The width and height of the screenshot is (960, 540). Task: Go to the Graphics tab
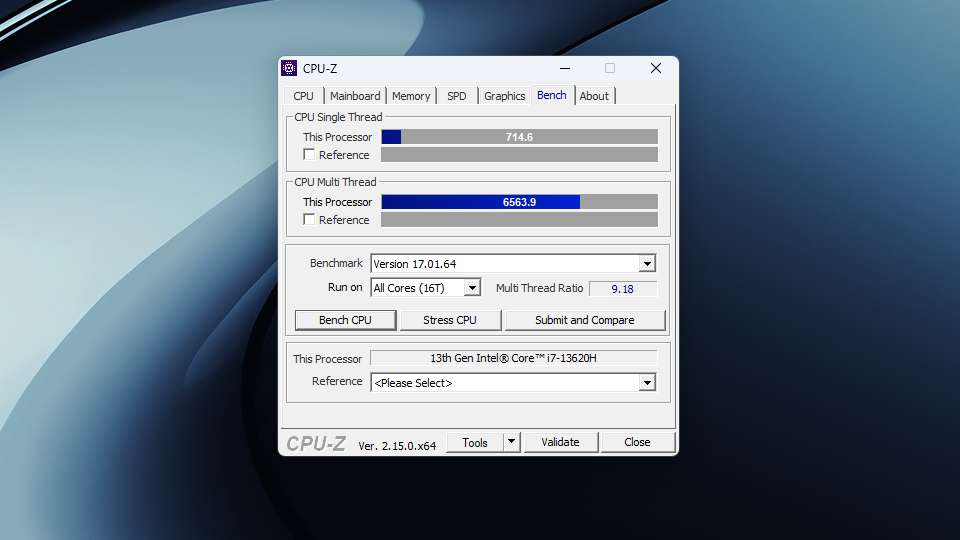click(504, 96)
